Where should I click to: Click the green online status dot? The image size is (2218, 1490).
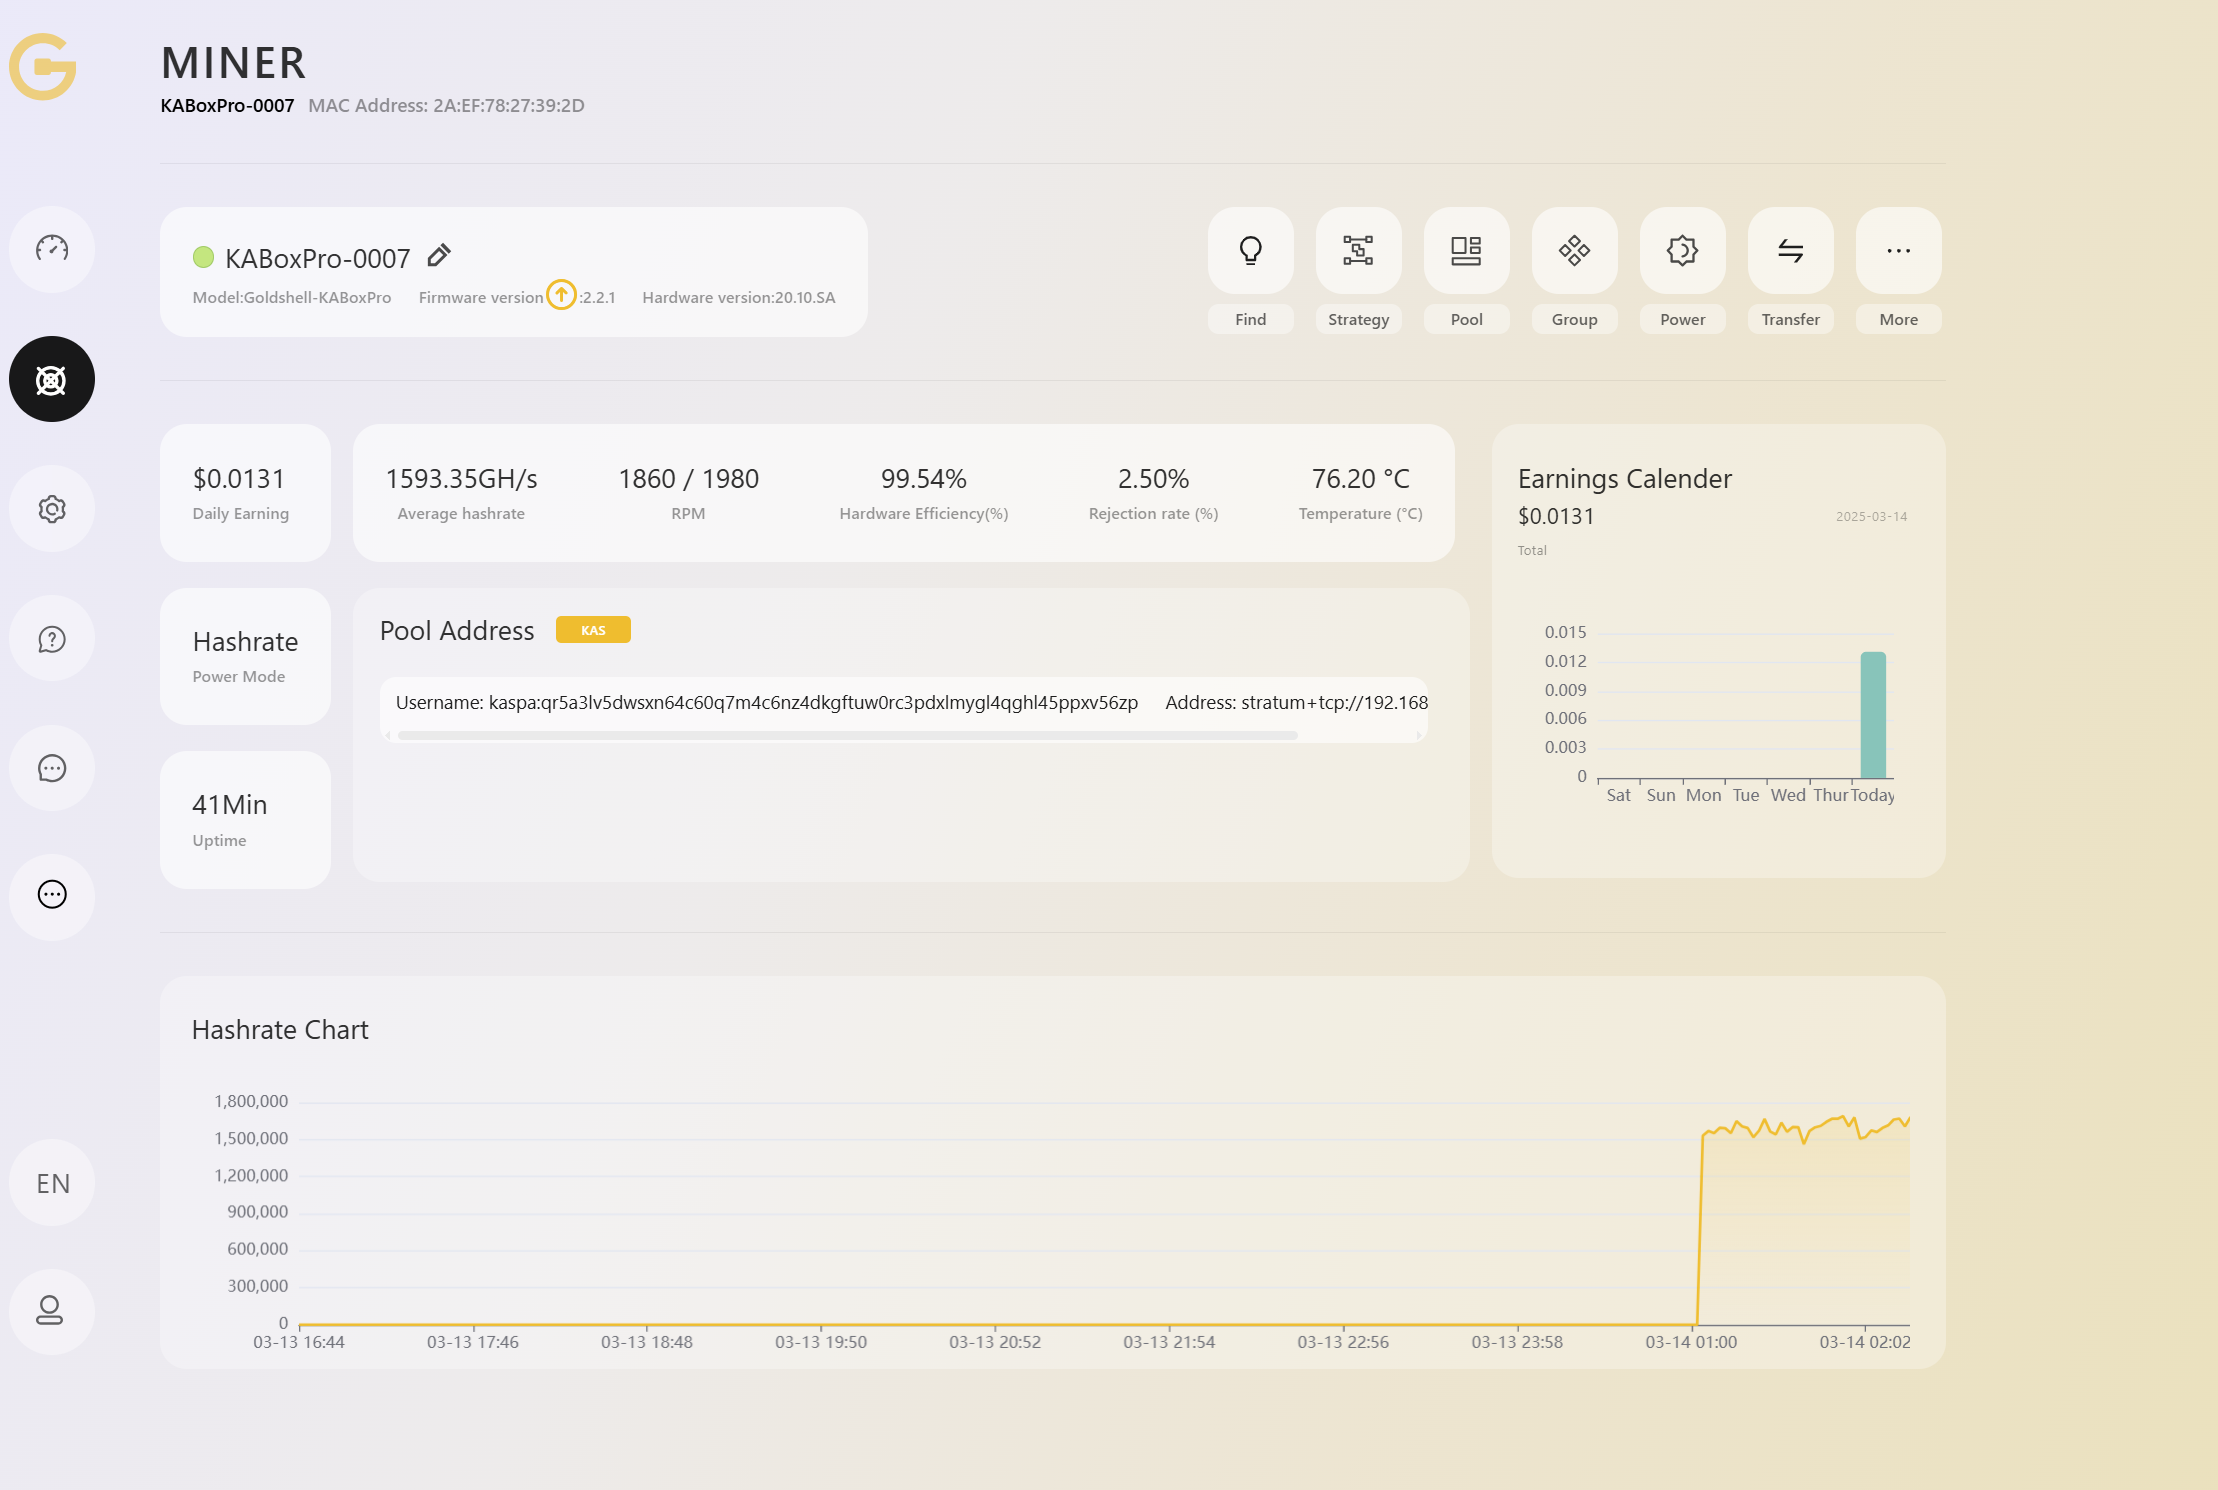203,257
